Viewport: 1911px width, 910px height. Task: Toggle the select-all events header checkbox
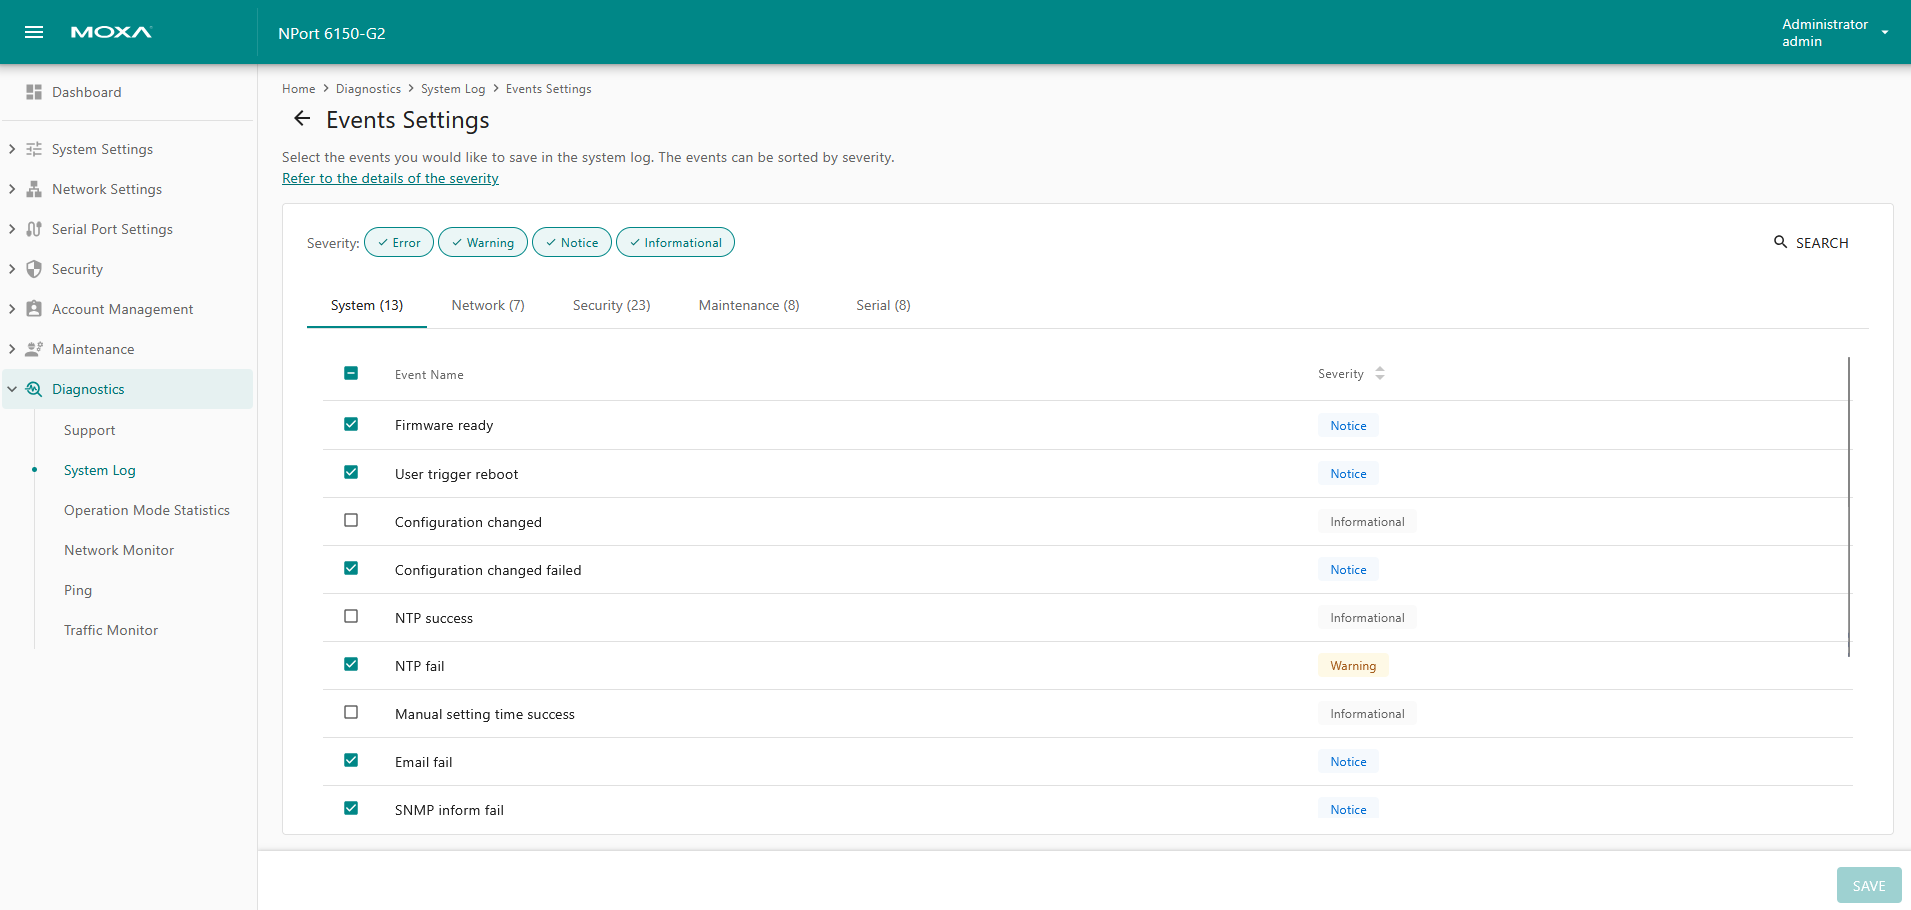[x=351, y=373]
